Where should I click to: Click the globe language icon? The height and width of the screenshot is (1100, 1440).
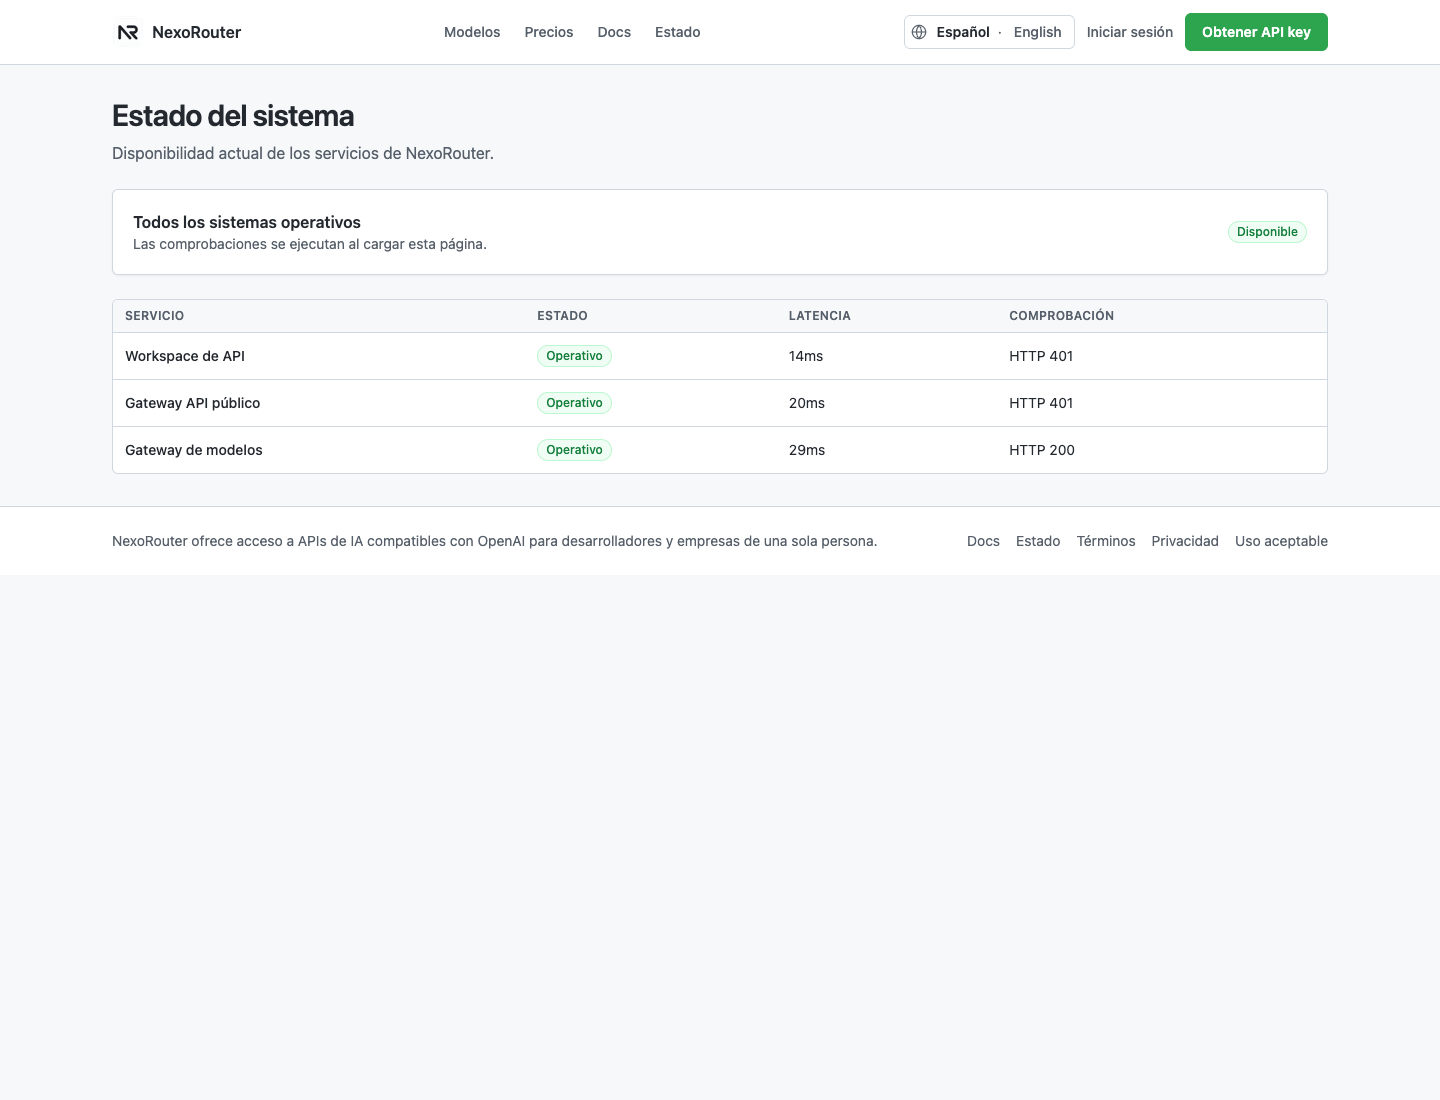919,32
